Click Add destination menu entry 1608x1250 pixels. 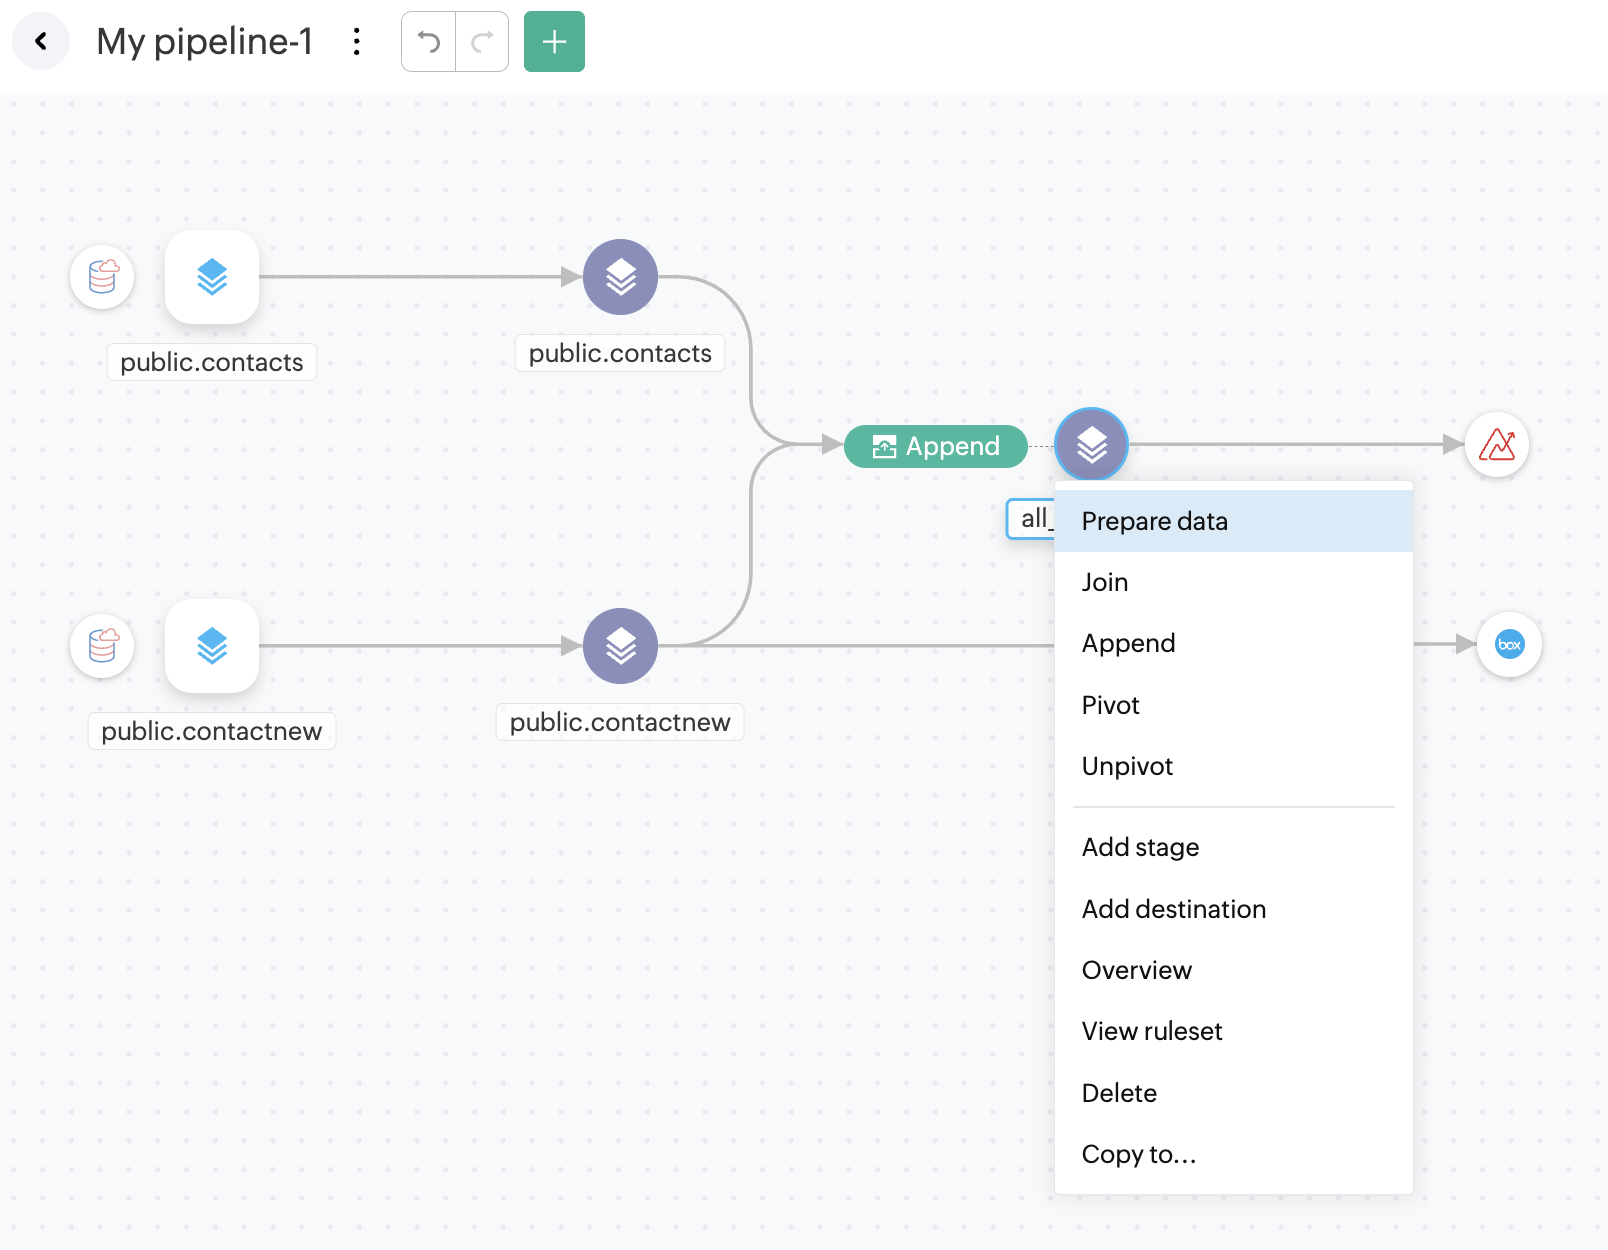1174,909
